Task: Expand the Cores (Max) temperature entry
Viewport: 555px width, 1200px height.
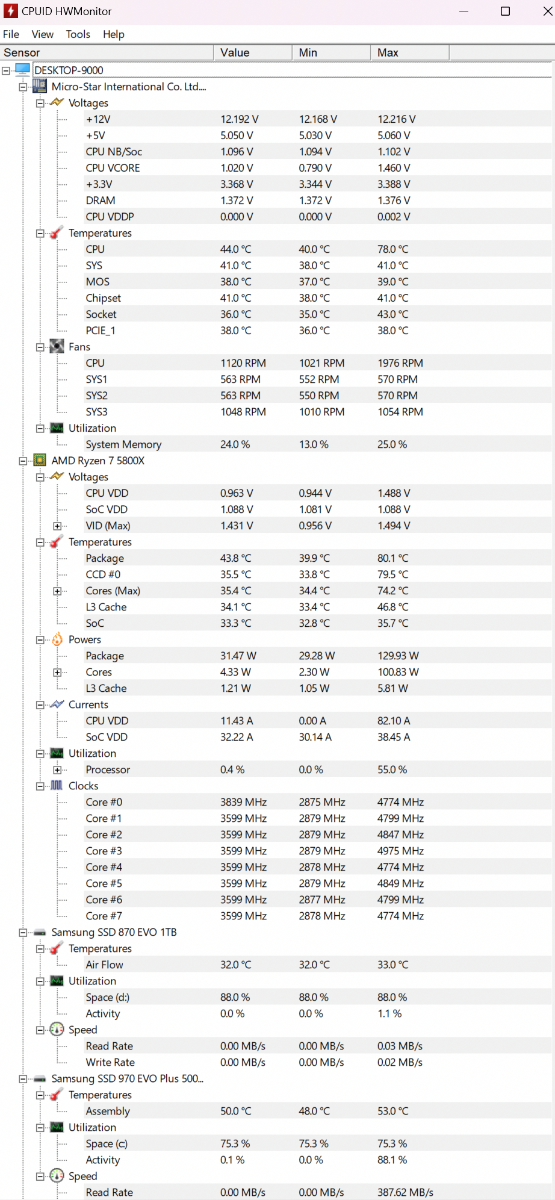Action: click(57, 591)
